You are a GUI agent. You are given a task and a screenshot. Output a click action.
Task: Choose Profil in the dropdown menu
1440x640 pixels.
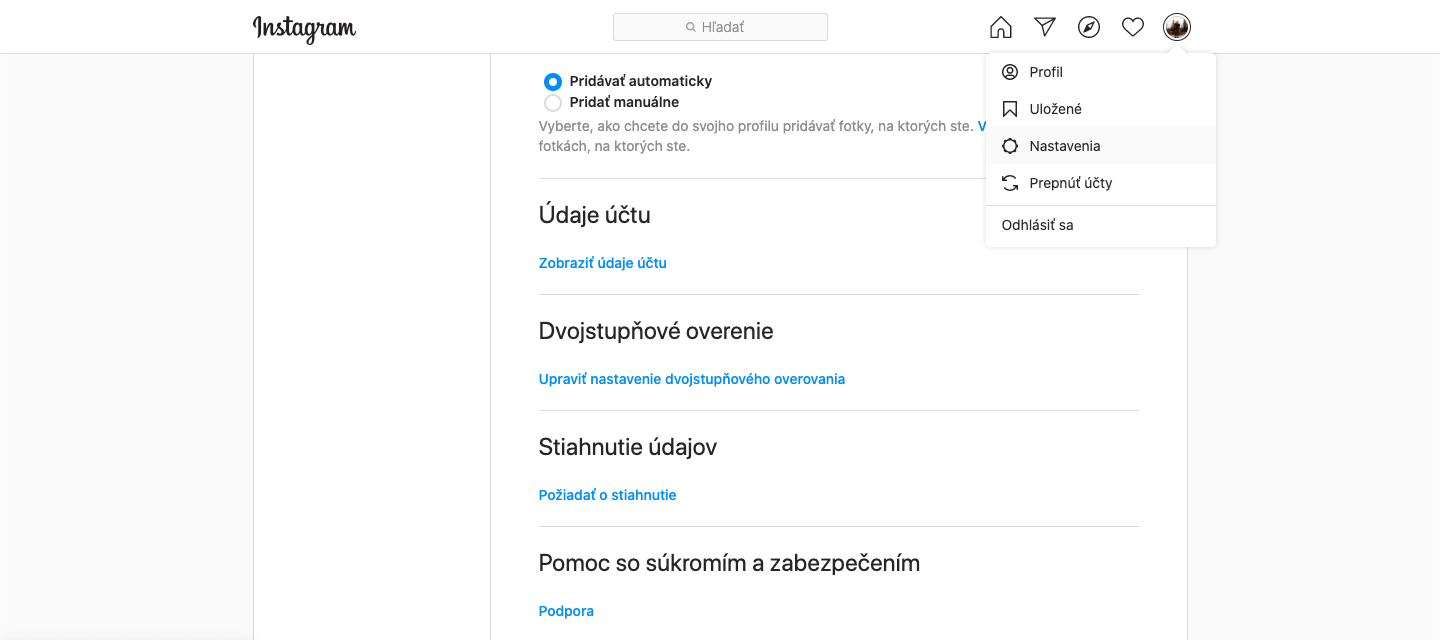1101,72
